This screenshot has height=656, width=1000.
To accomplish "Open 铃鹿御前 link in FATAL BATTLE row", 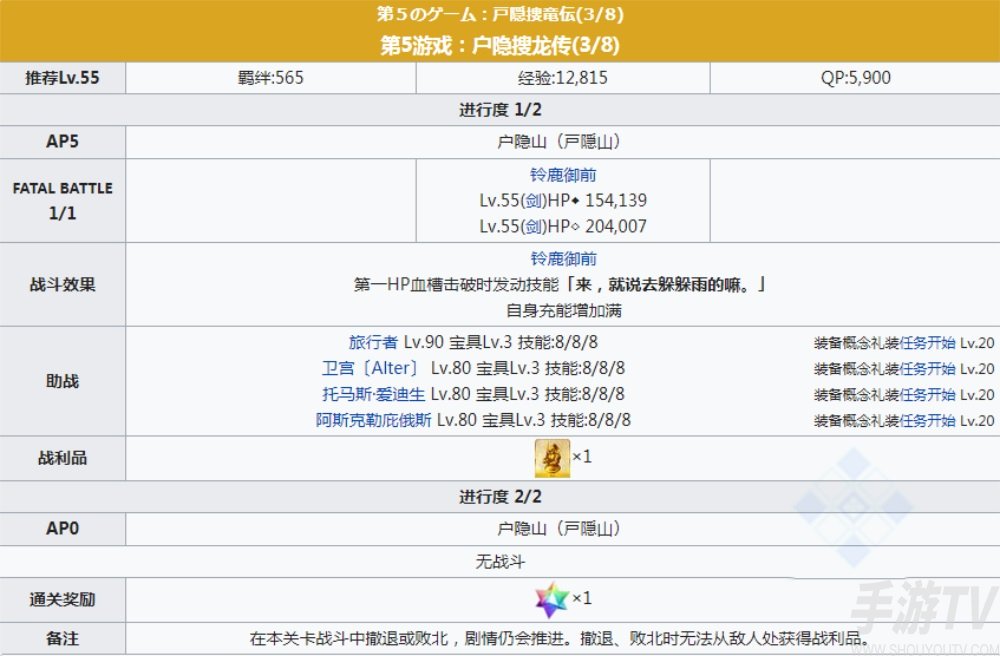I will click(563, 175).
